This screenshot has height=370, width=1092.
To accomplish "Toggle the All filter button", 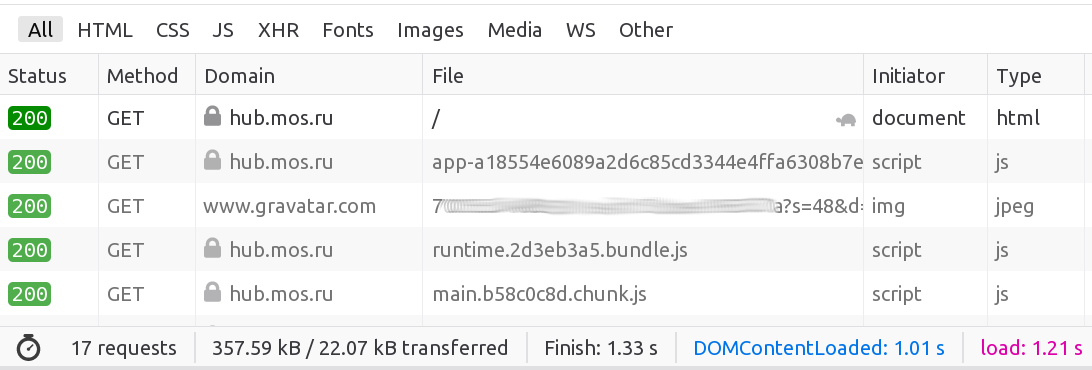I will click(40, 30).
